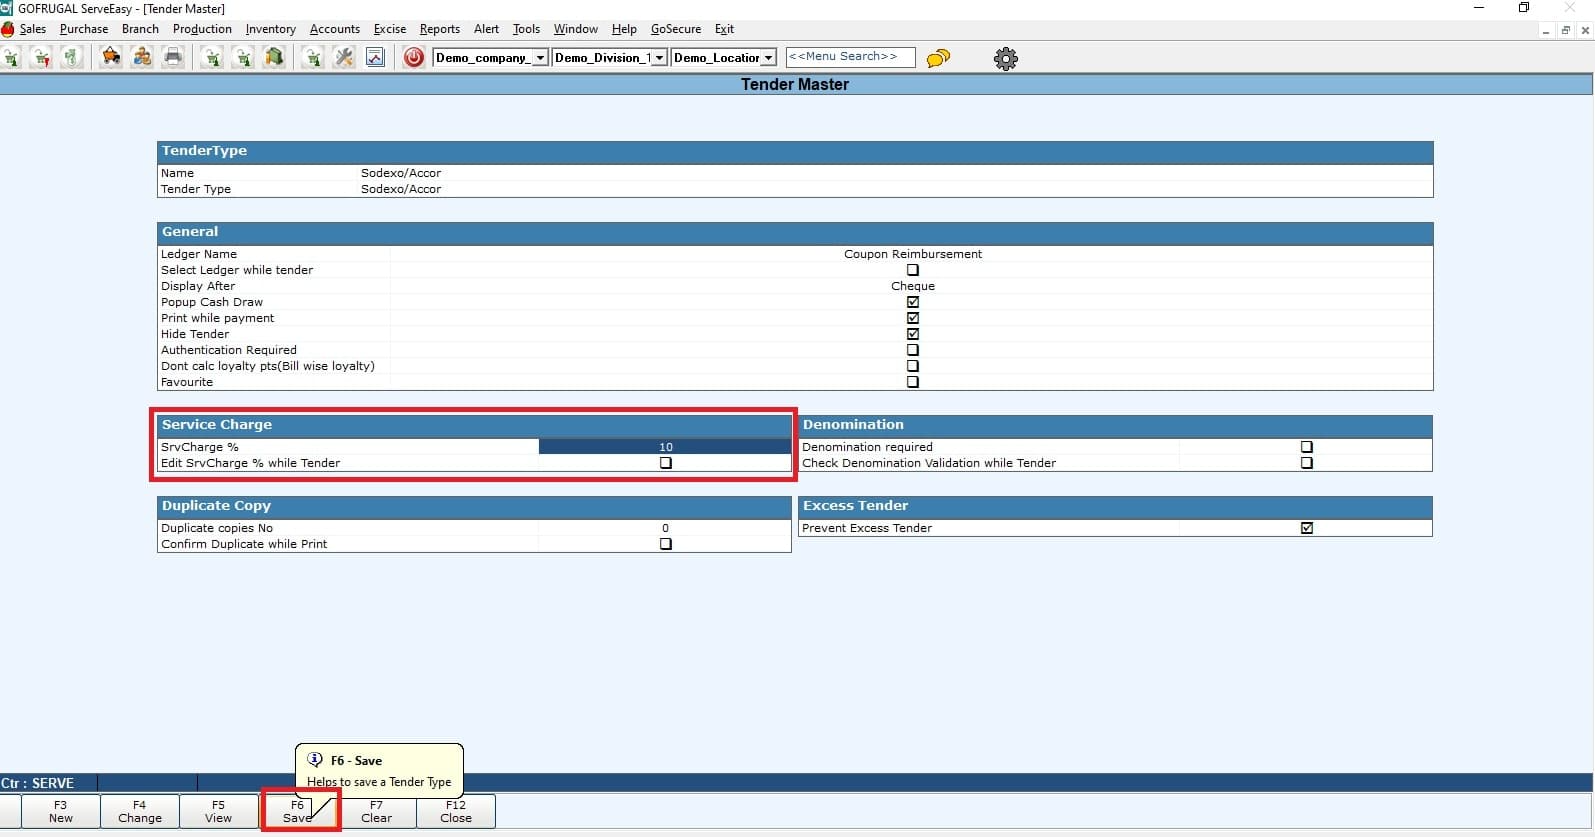Viewport: 1595px width, 837px height.
Task: Uncheck Print while payment checkbox
Action: pos(913,318)
